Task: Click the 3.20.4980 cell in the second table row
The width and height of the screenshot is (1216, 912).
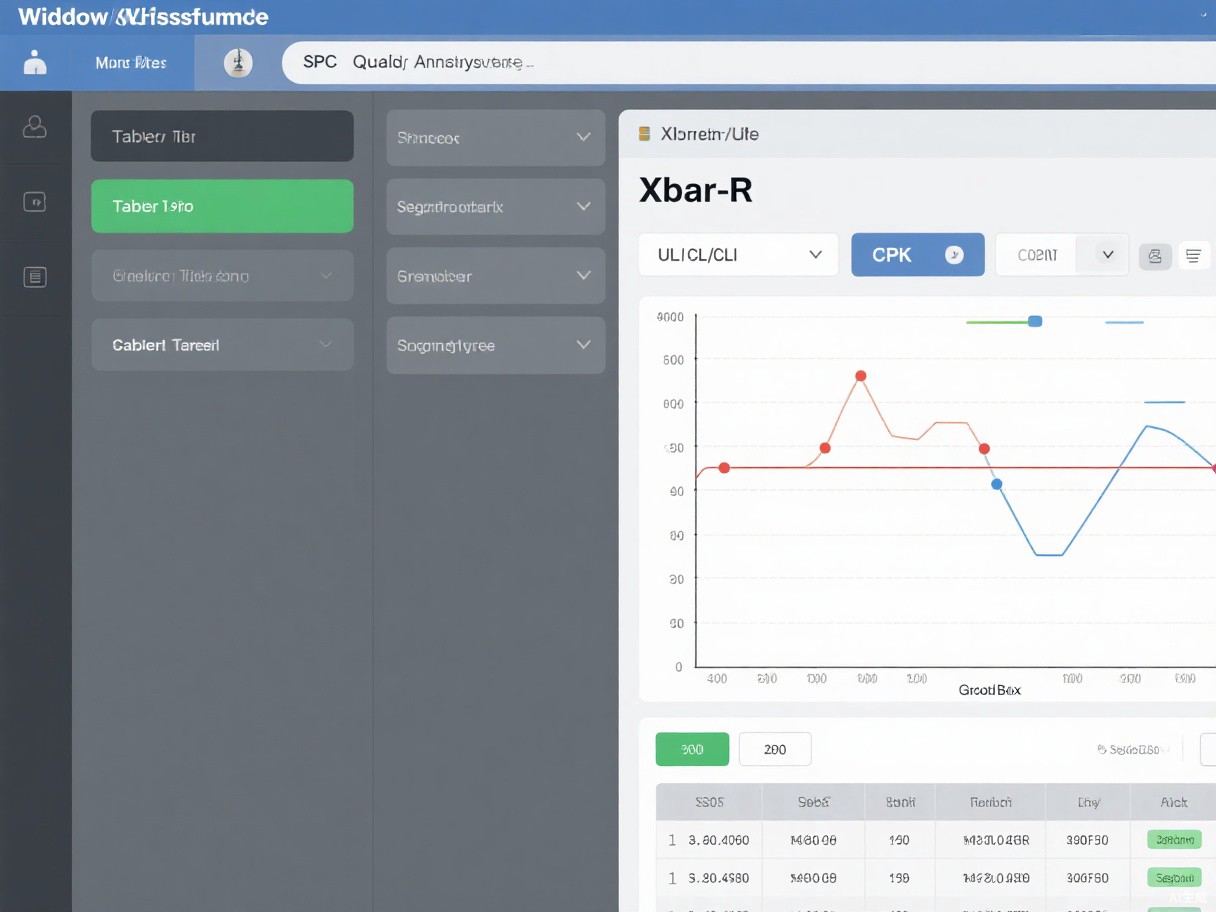Action: click(719, 878)
